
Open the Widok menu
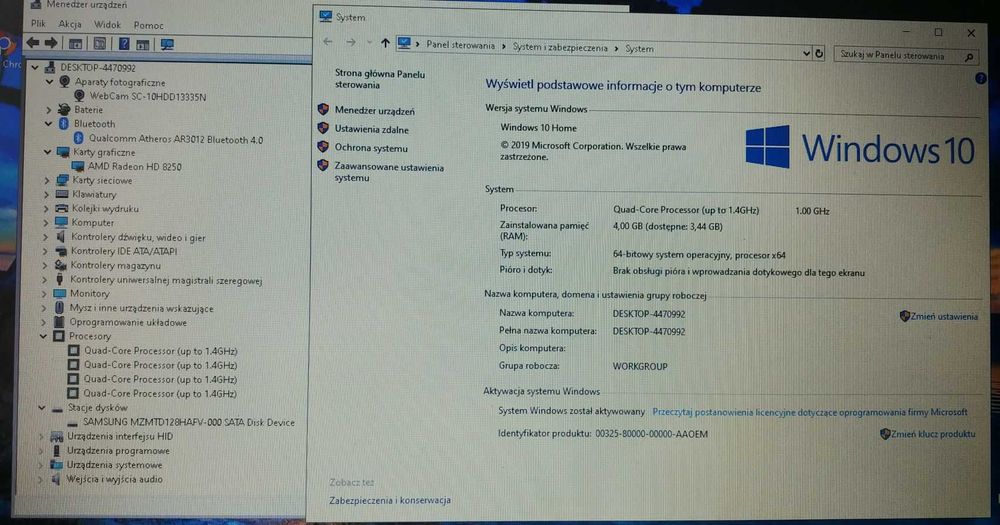pos(107,24)
